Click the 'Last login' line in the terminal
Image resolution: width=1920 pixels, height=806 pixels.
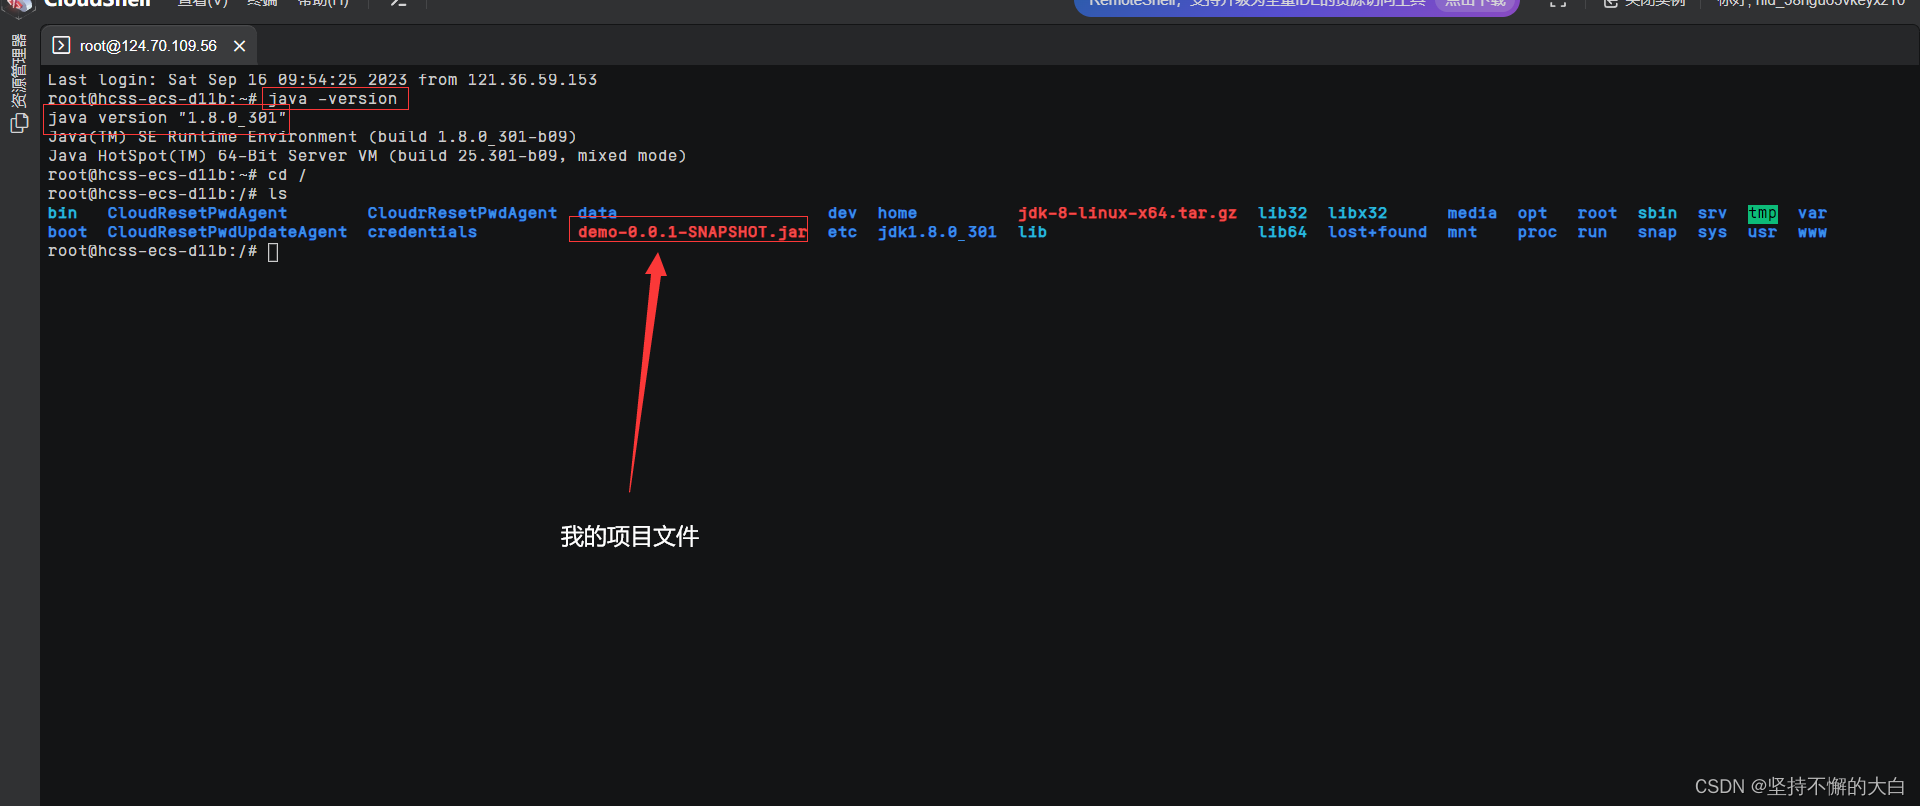point(322,80)
